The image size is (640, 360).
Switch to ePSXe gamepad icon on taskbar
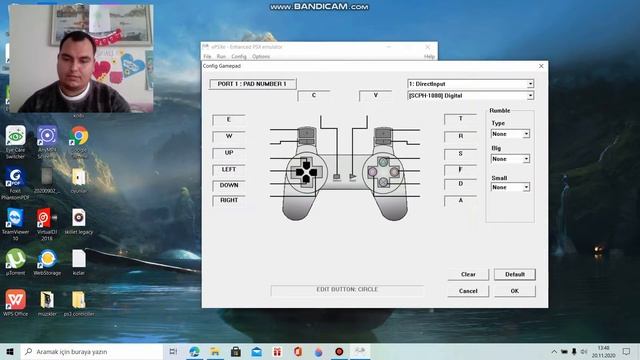[x=360, y=351]
